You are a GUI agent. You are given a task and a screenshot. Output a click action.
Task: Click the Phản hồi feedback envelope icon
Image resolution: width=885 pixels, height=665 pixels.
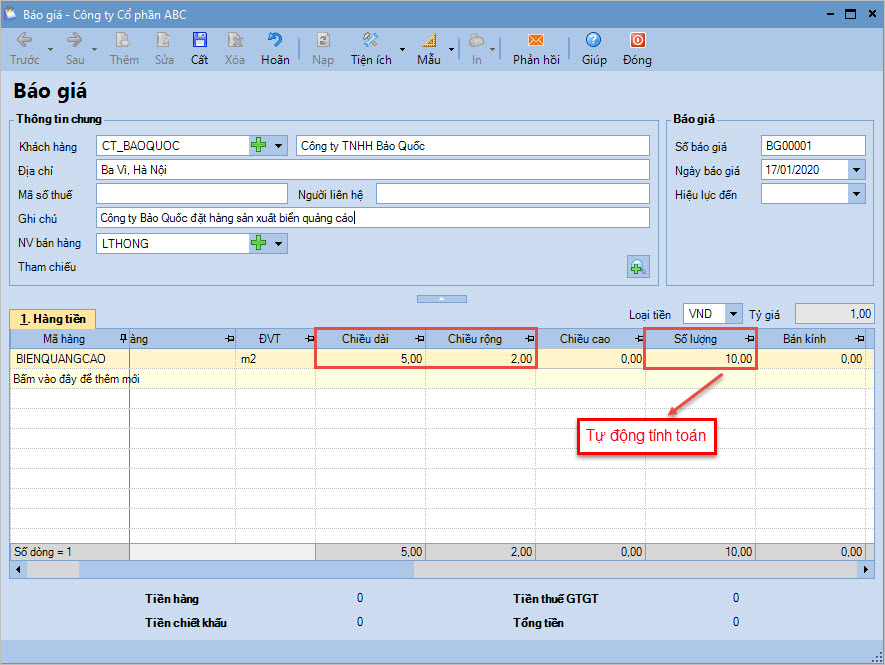[536, 41]
